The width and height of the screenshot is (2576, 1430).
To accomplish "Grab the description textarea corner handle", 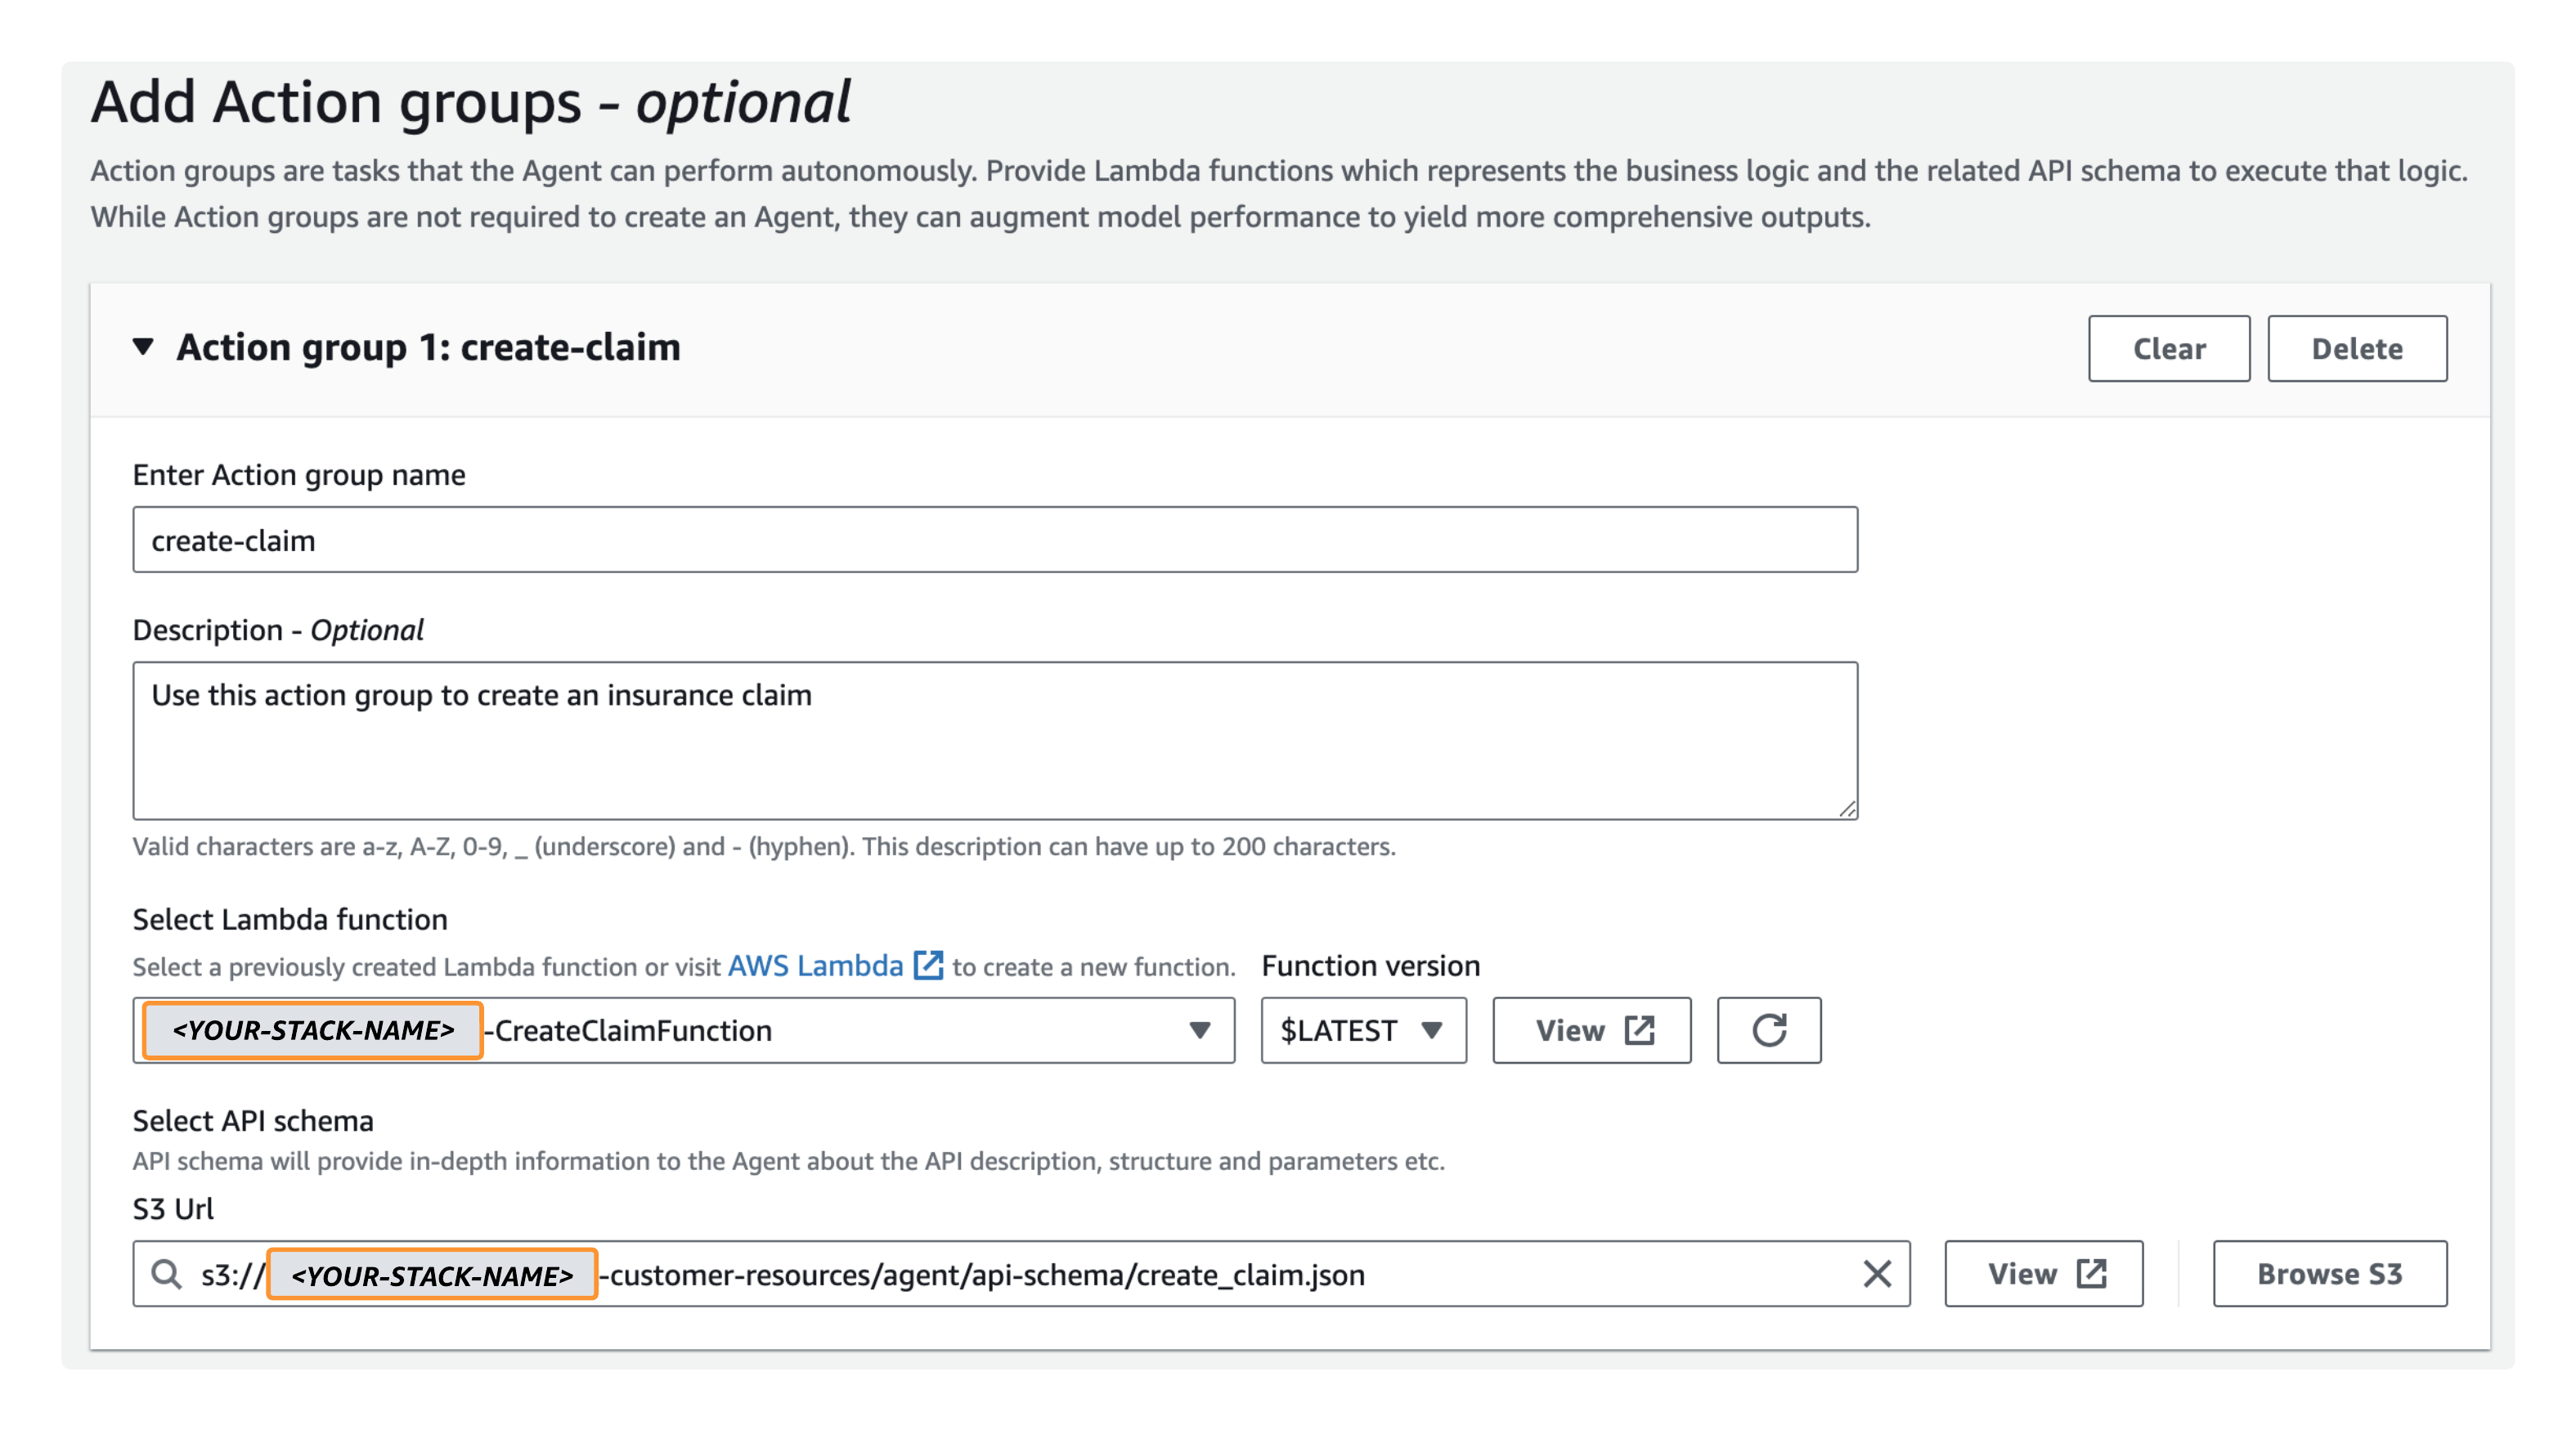I will 1846,808.
